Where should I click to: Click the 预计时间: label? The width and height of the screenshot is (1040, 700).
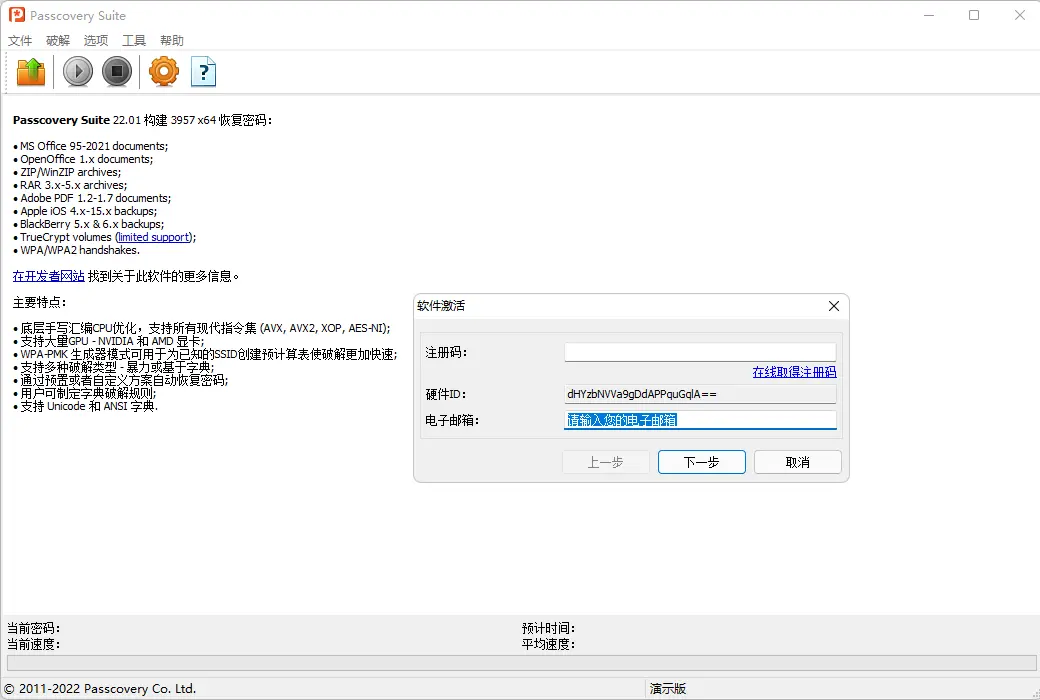coord(548,628)
